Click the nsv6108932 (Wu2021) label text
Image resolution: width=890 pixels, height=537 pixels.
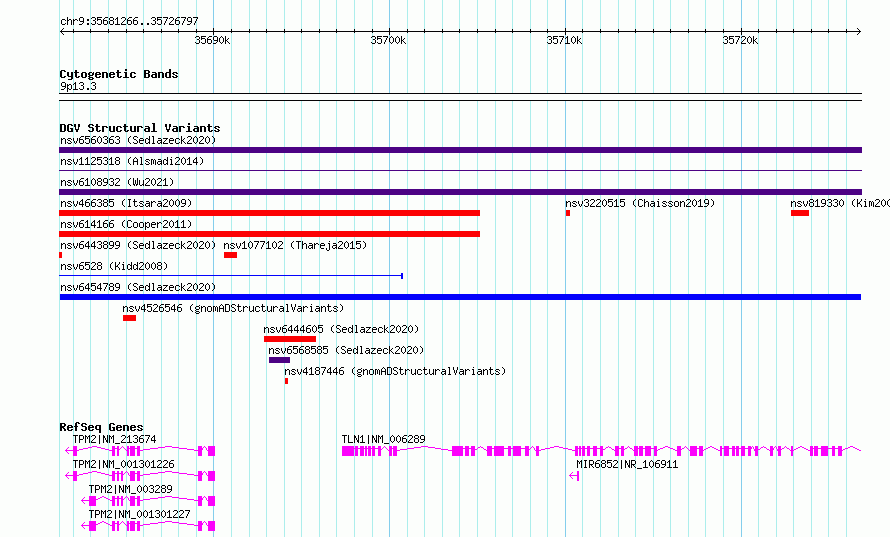[117, 182]
